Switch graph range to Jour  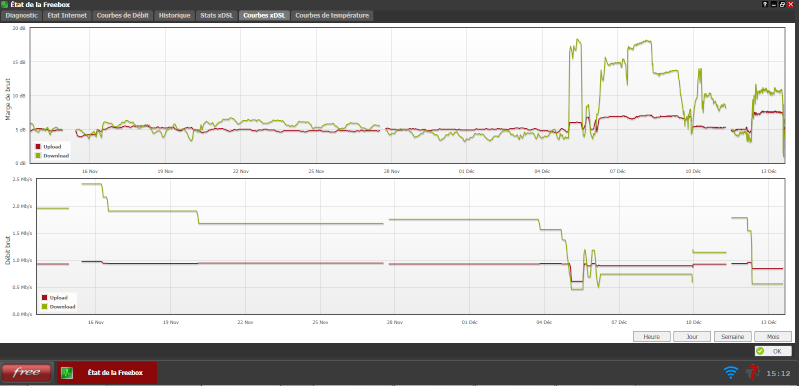[x=692, y=337]
